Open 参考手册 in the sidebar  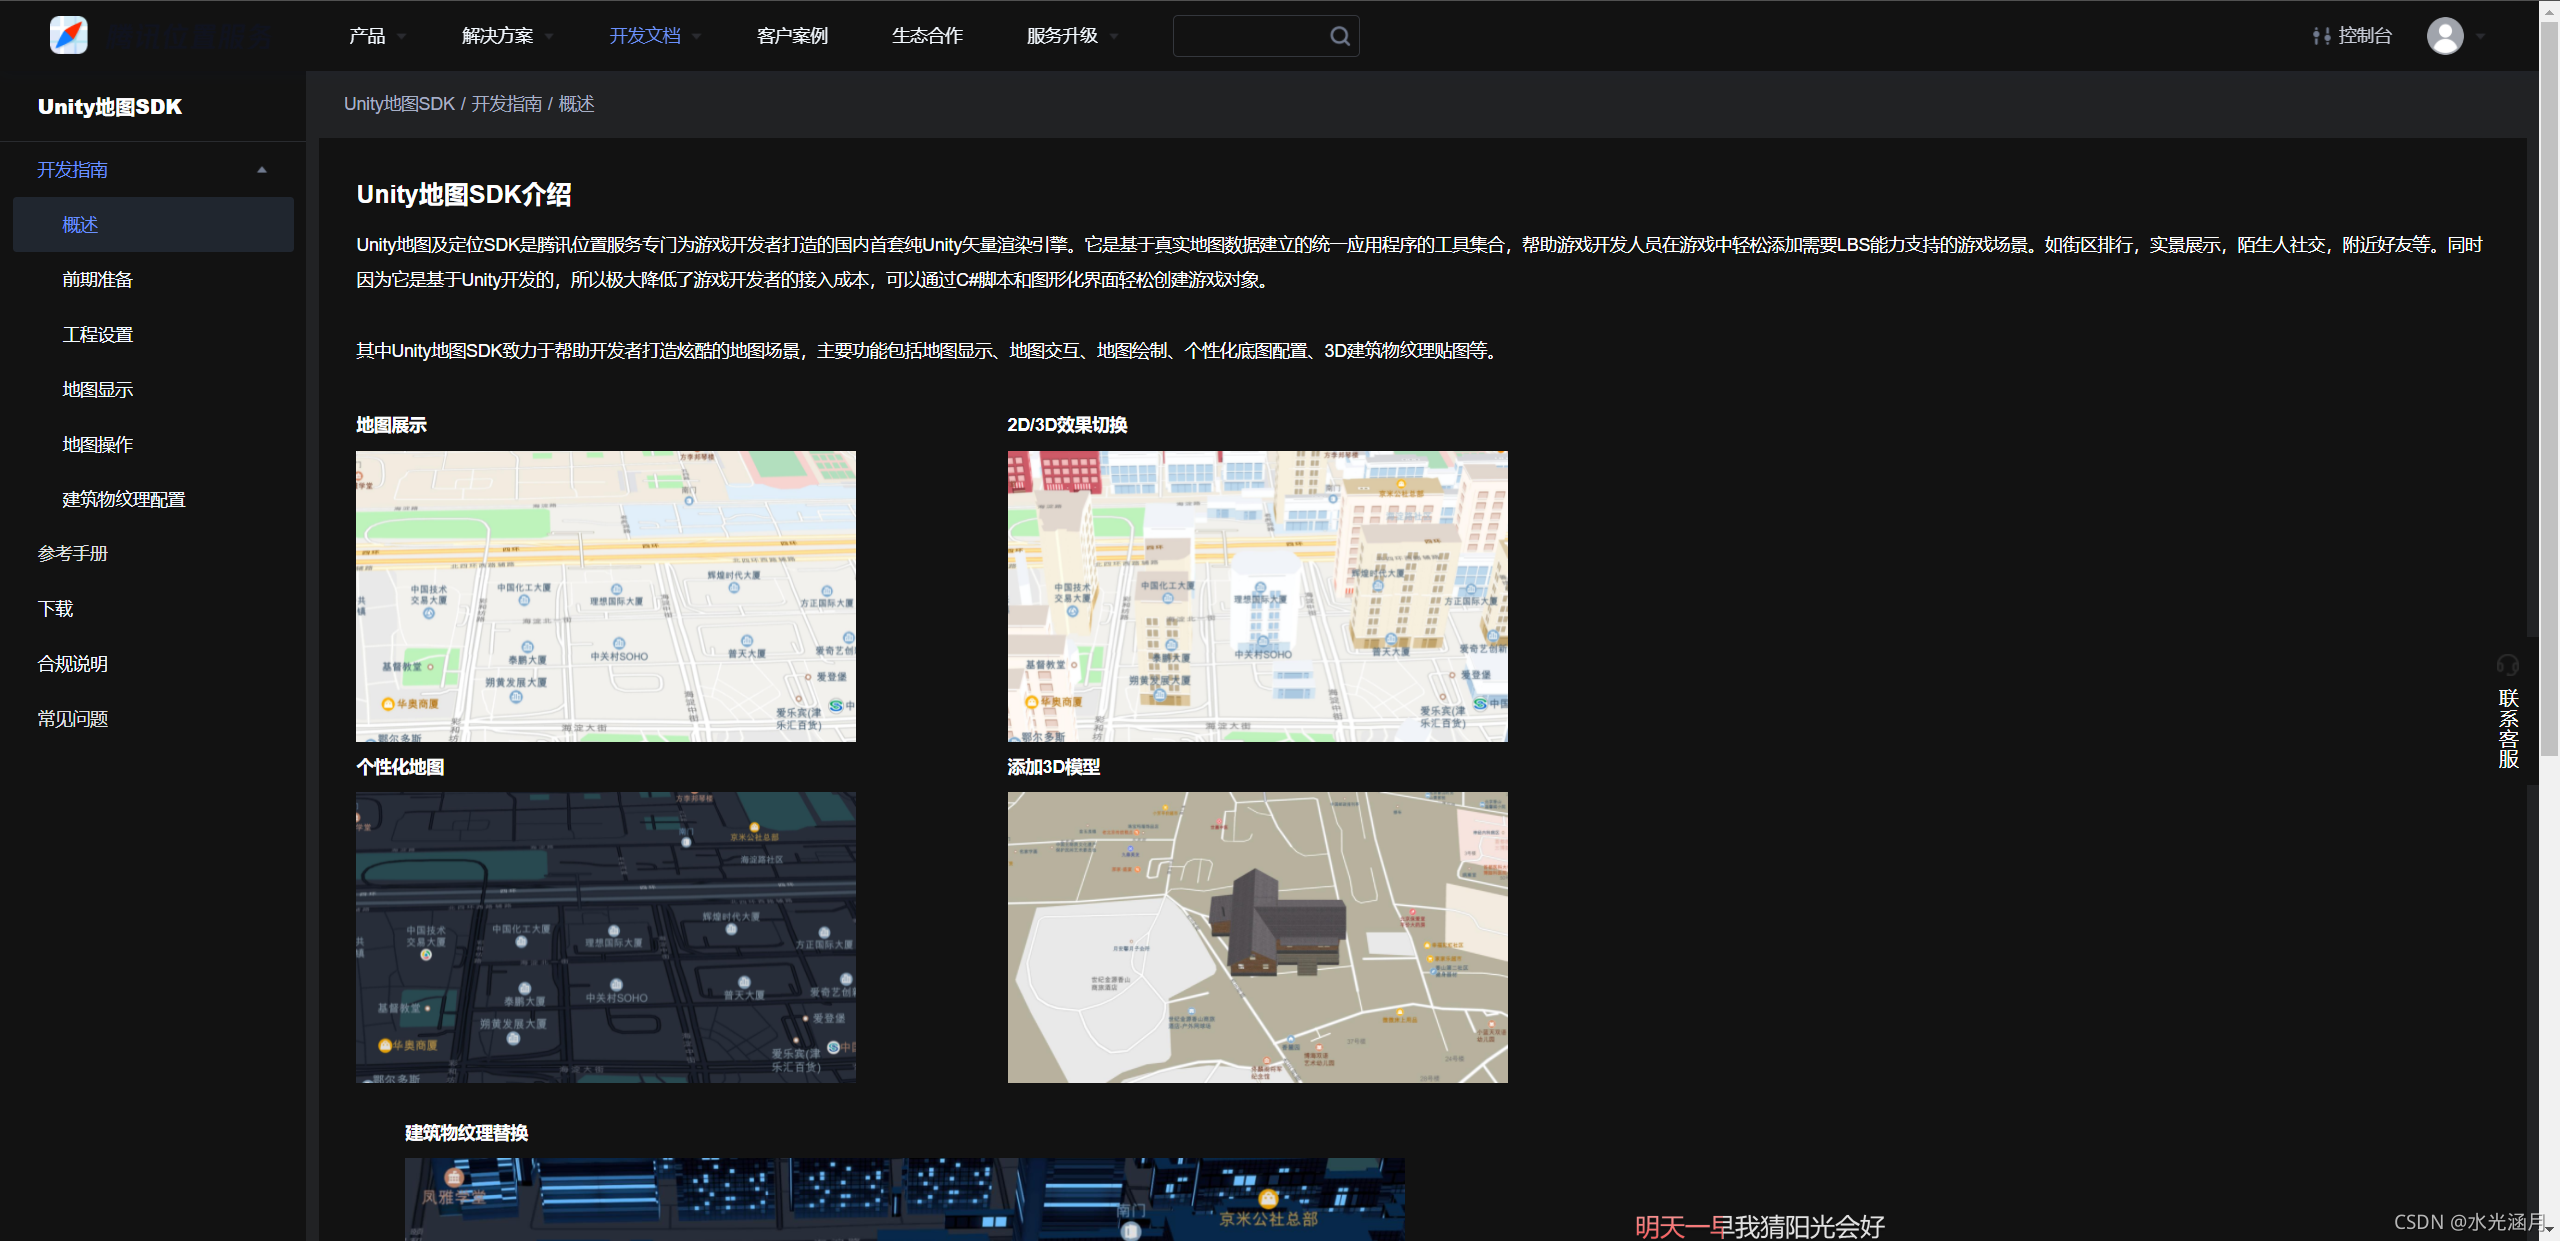click(72, 554)
